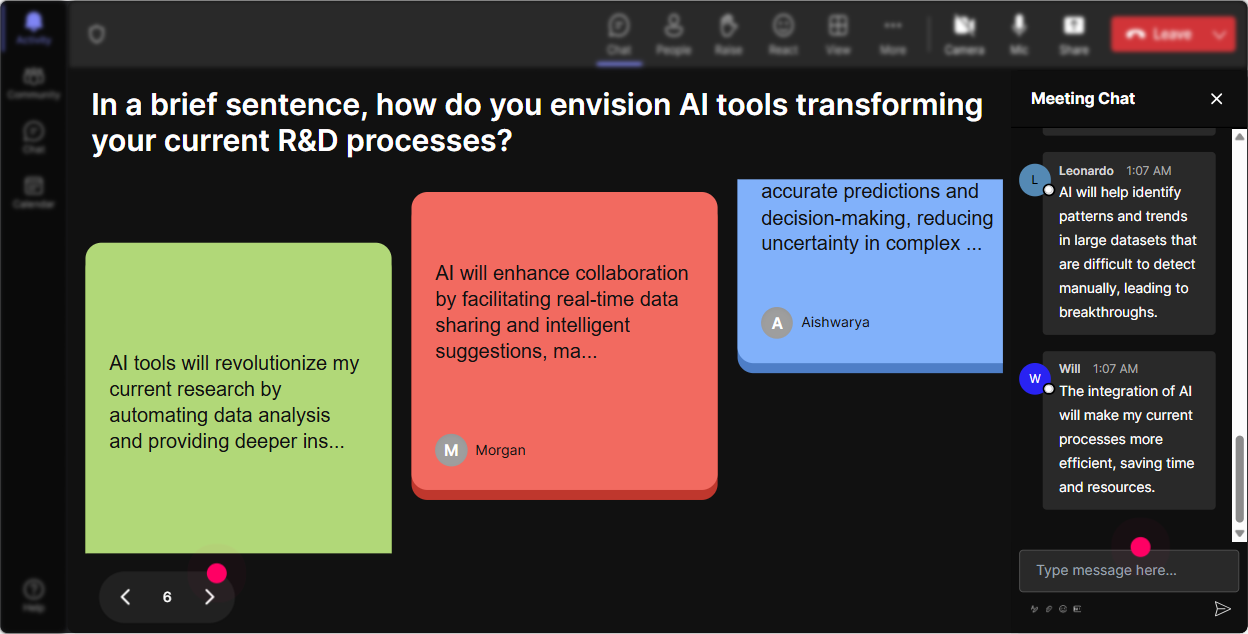The width and height of the screenshot is (1248, 634).
Task: Send the chat message
Action: (x=1222, y=608)
